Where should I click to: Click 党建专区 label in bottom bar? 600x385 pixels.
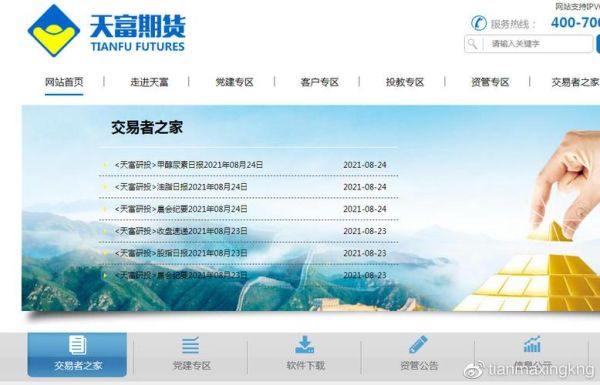(x=192, y=365)
